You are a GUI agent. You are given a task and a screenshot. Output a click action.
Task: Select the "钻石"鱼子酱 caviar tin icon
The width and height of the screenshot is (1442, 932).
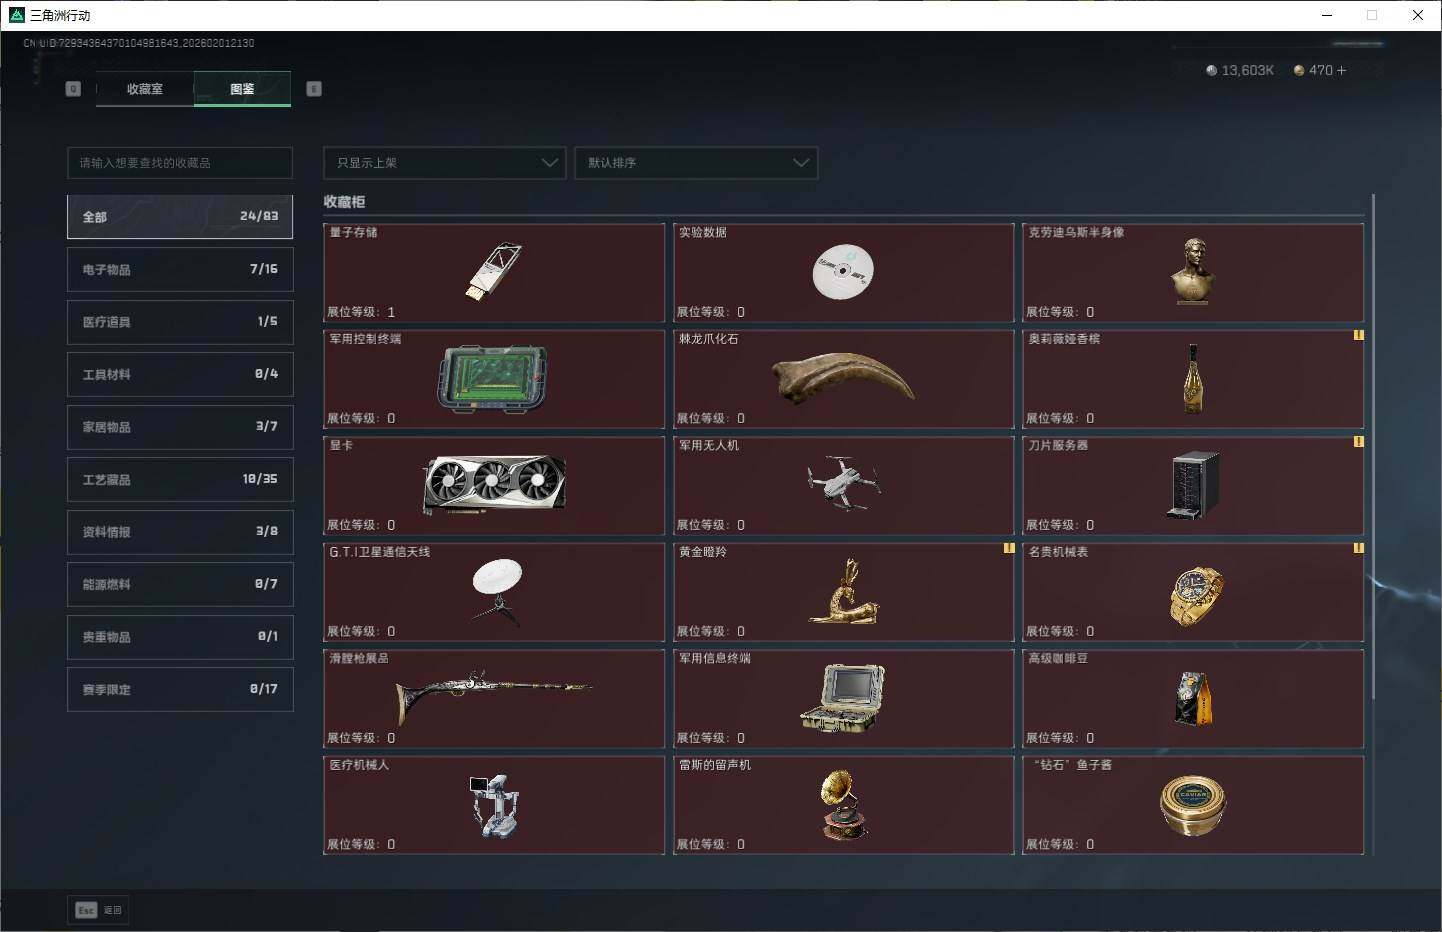pos(1193,805)
